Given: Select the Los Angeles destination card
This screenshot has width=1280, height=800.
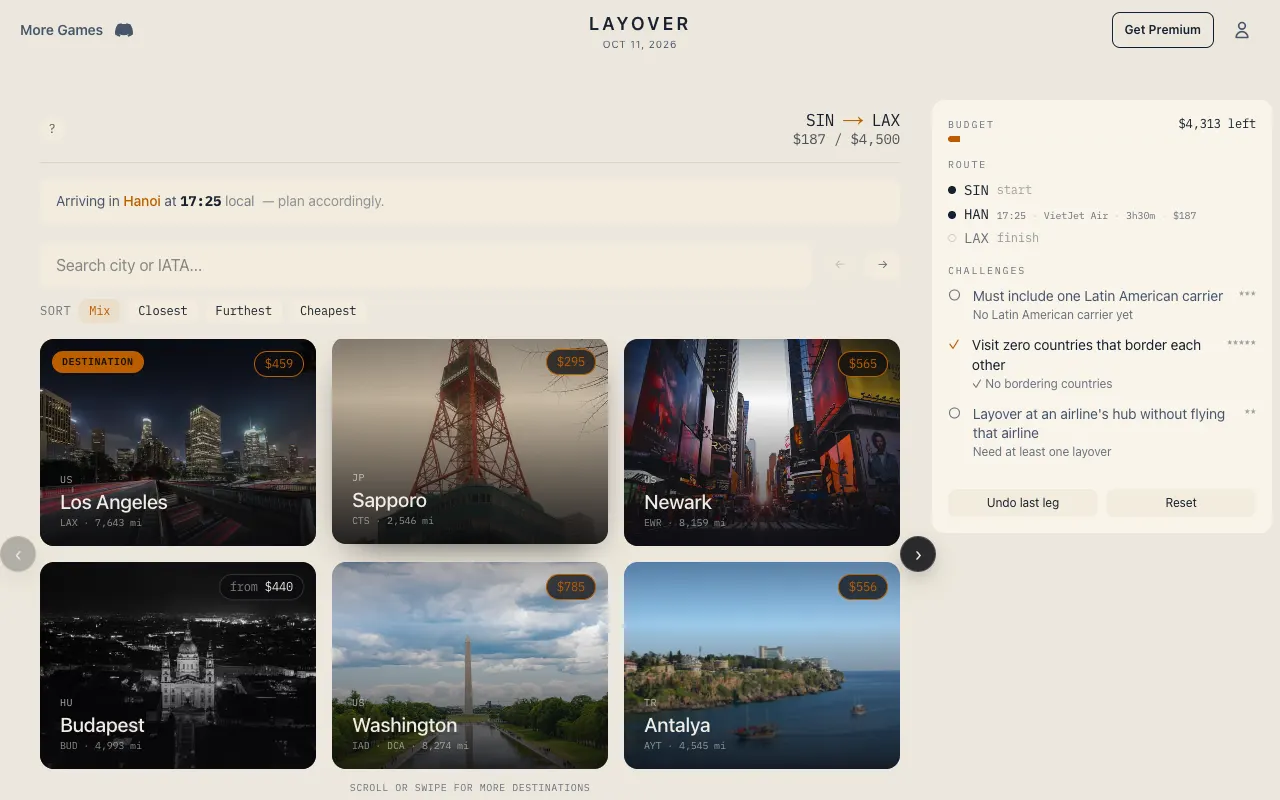Looking at the screenshot, I should 178,442.
